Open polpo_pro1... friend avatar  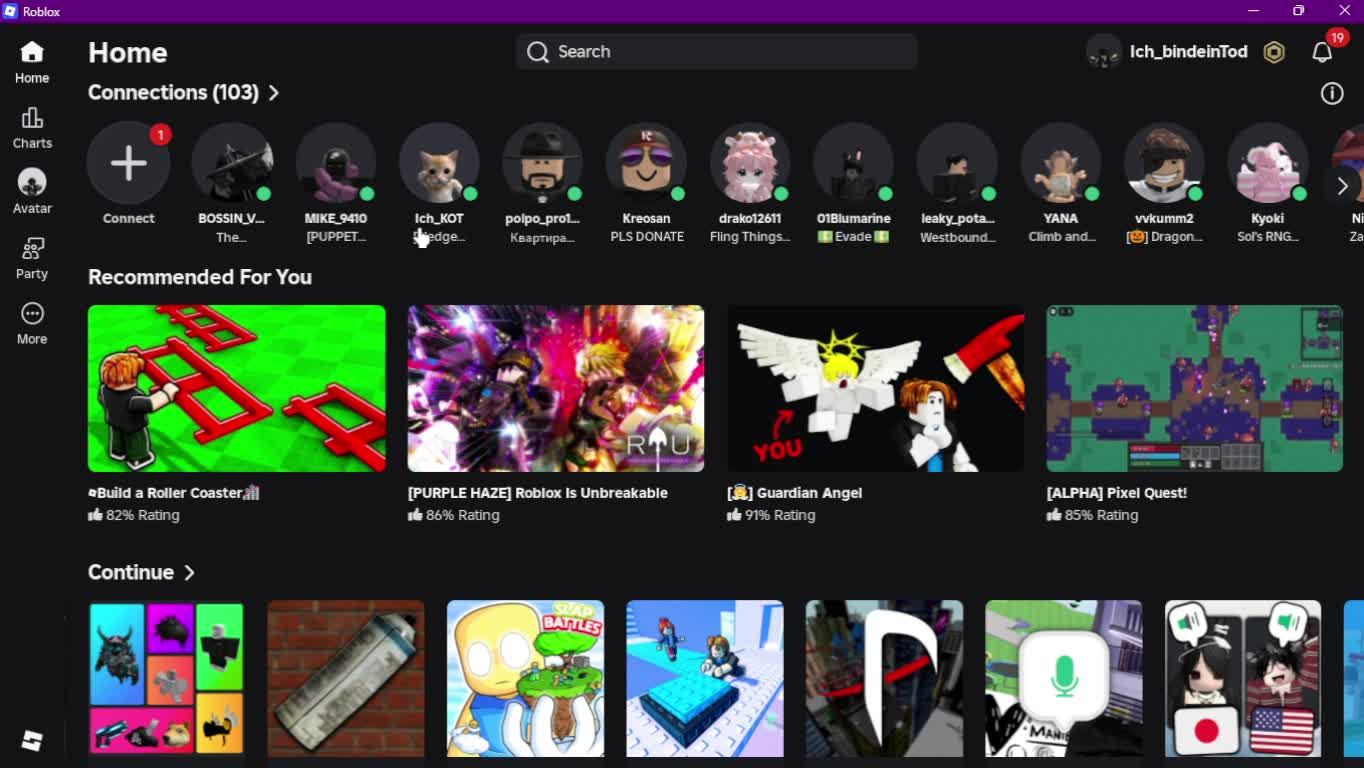tap(543, 163)
